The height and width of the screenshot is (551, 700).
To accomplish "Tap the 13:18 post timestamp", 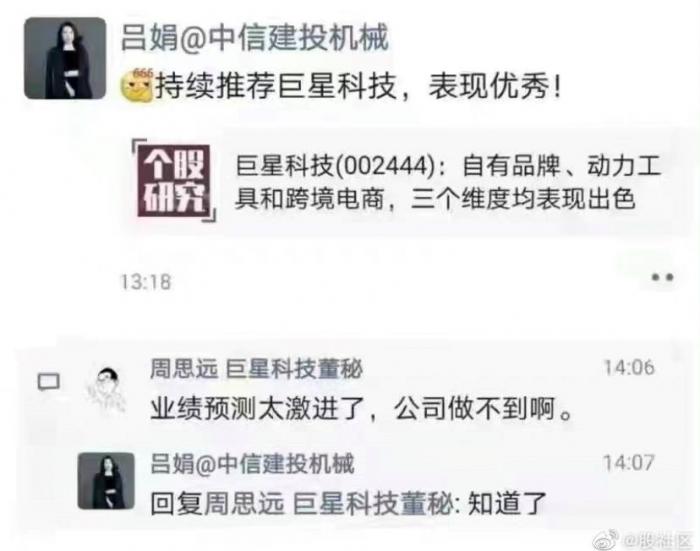I will coord(146,282).
